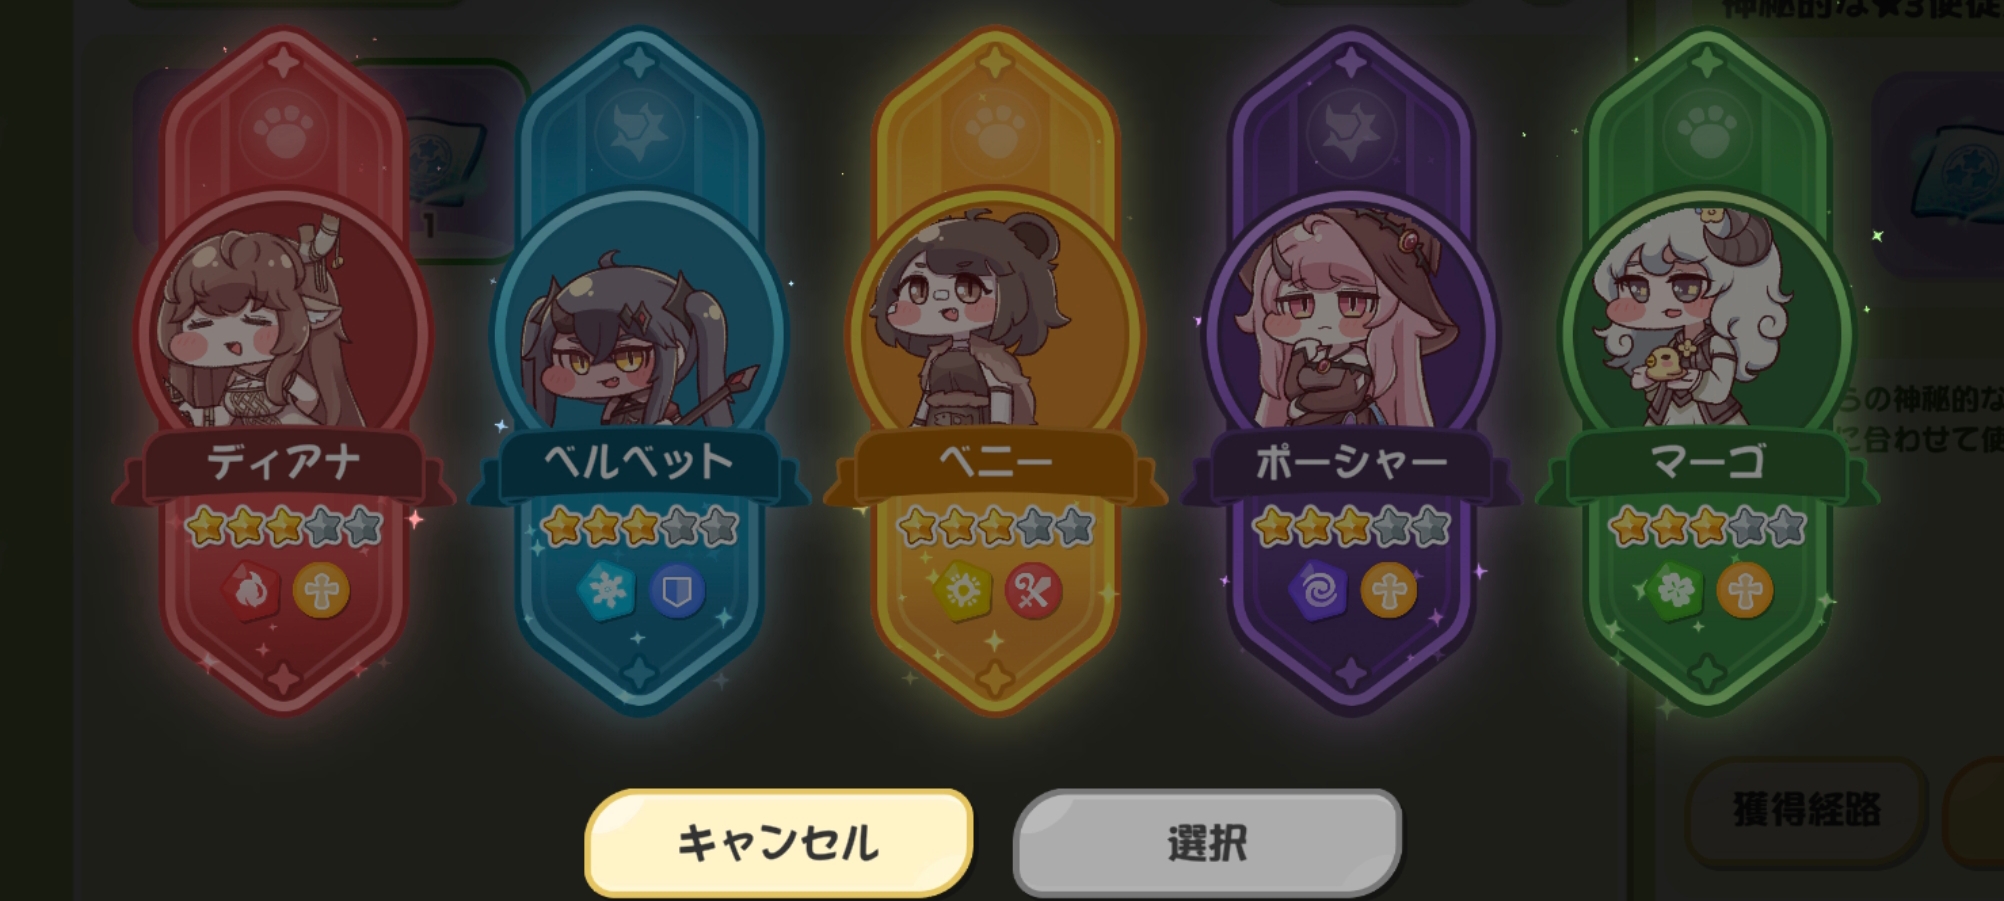Click the orange support cross icon on マーゴ's card

tap(1746, 591)
